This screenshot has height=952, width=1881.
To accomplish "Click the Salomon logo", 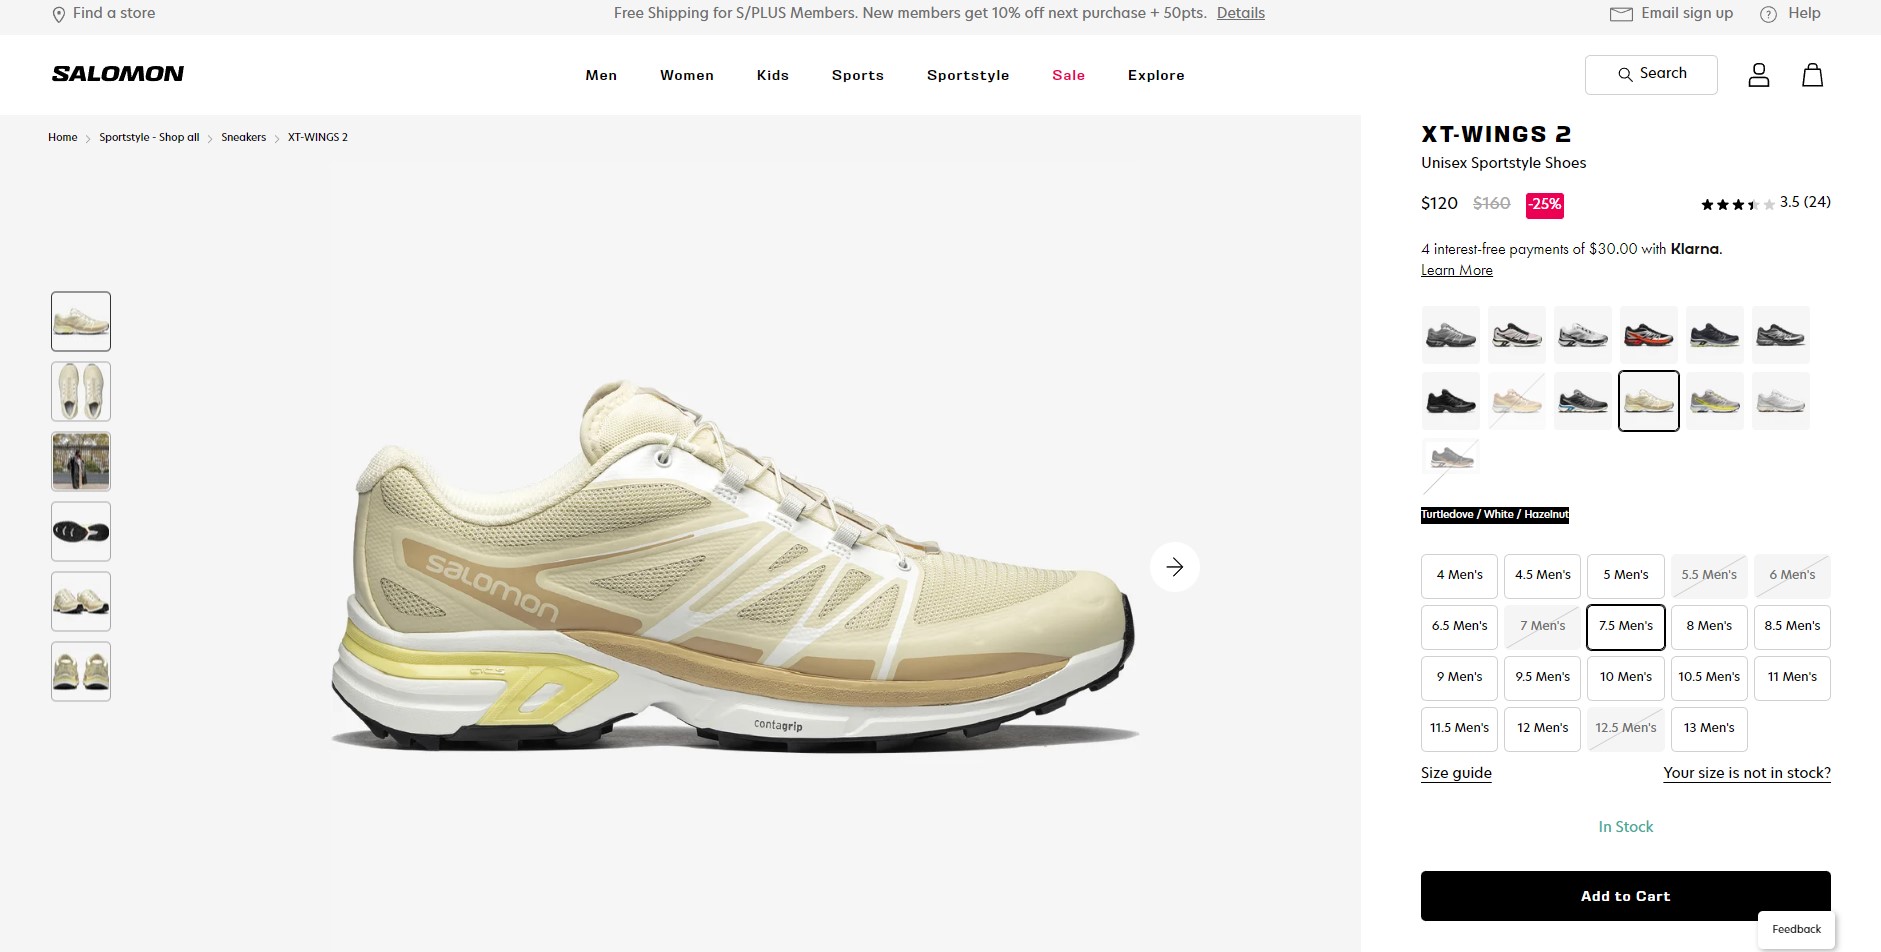I will pyautogui.click(x=118, y=74).
